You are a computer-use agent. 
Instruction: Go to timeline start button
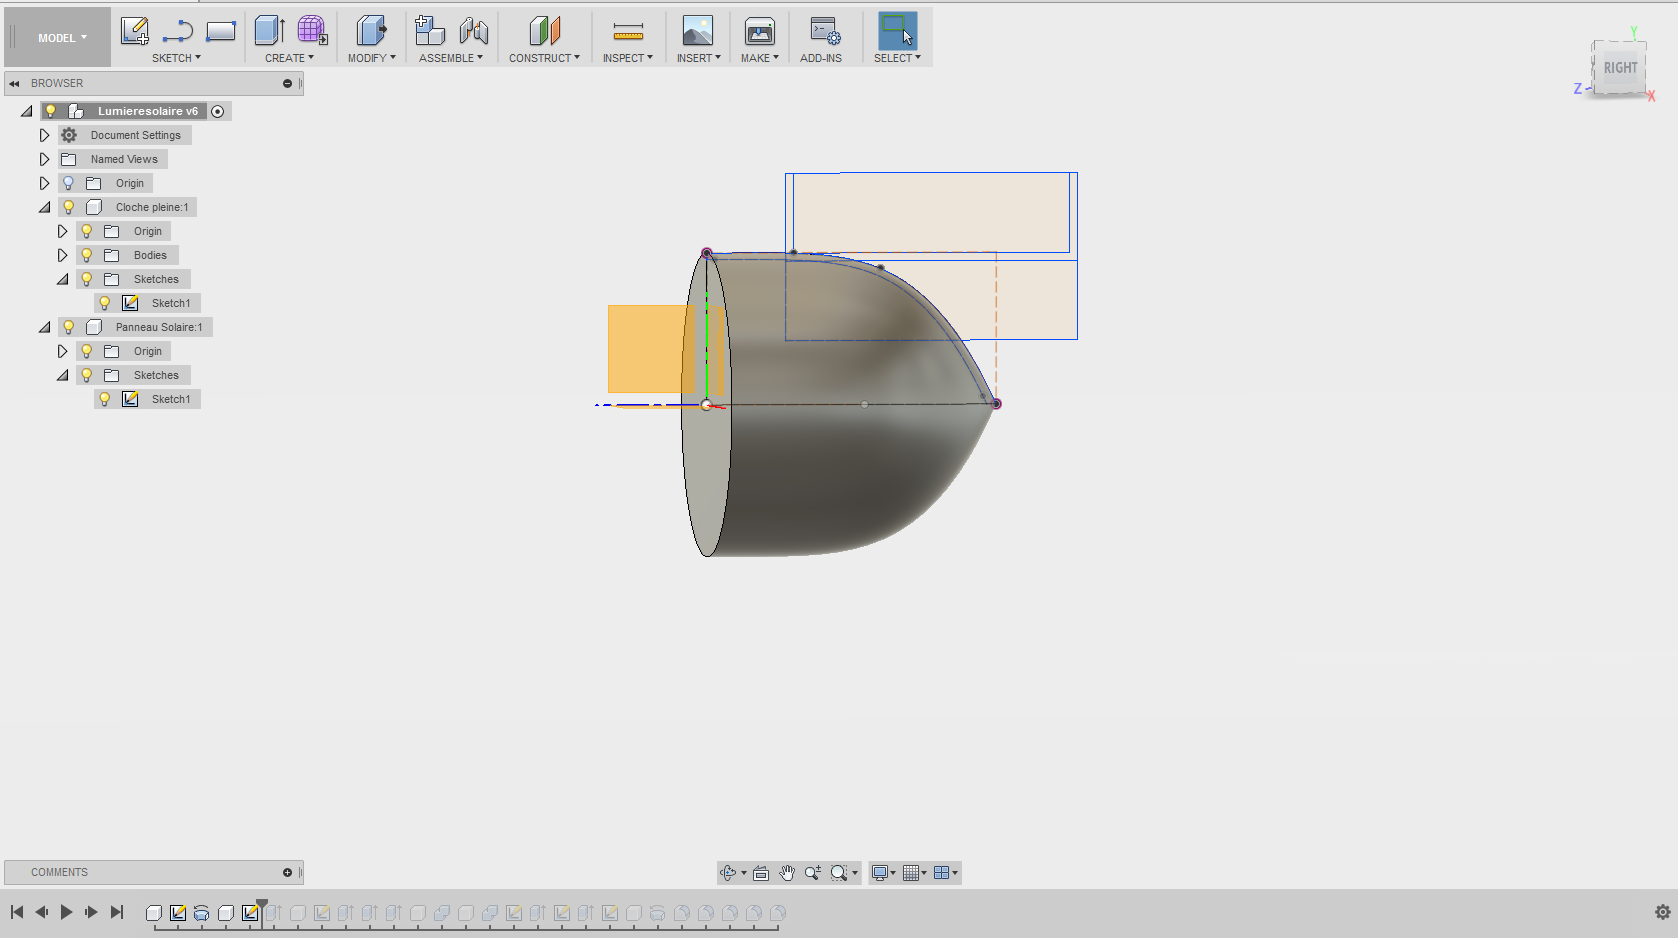pyautogui.click(x=17, y=912)
